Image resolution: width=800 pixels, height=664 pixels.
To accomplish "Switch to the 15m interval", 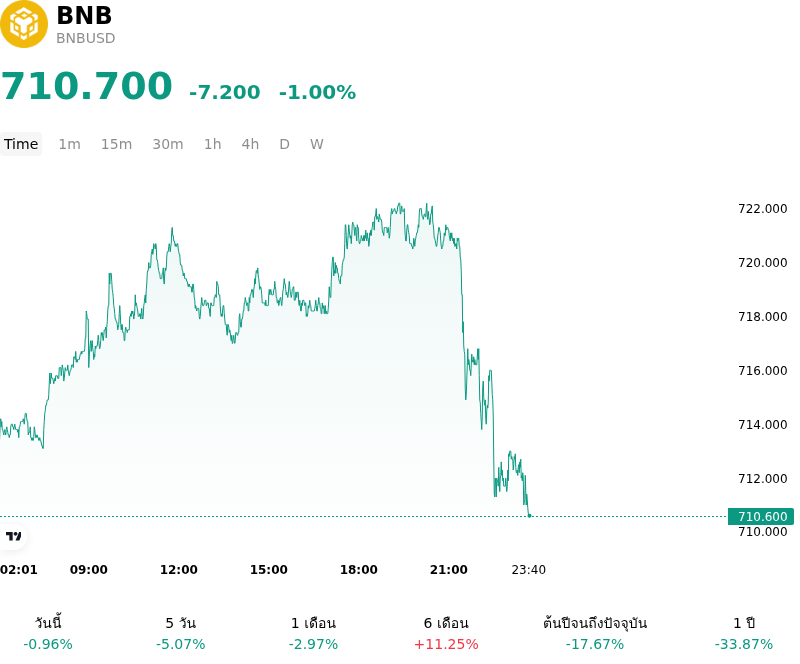I will [x=116, y=144].
